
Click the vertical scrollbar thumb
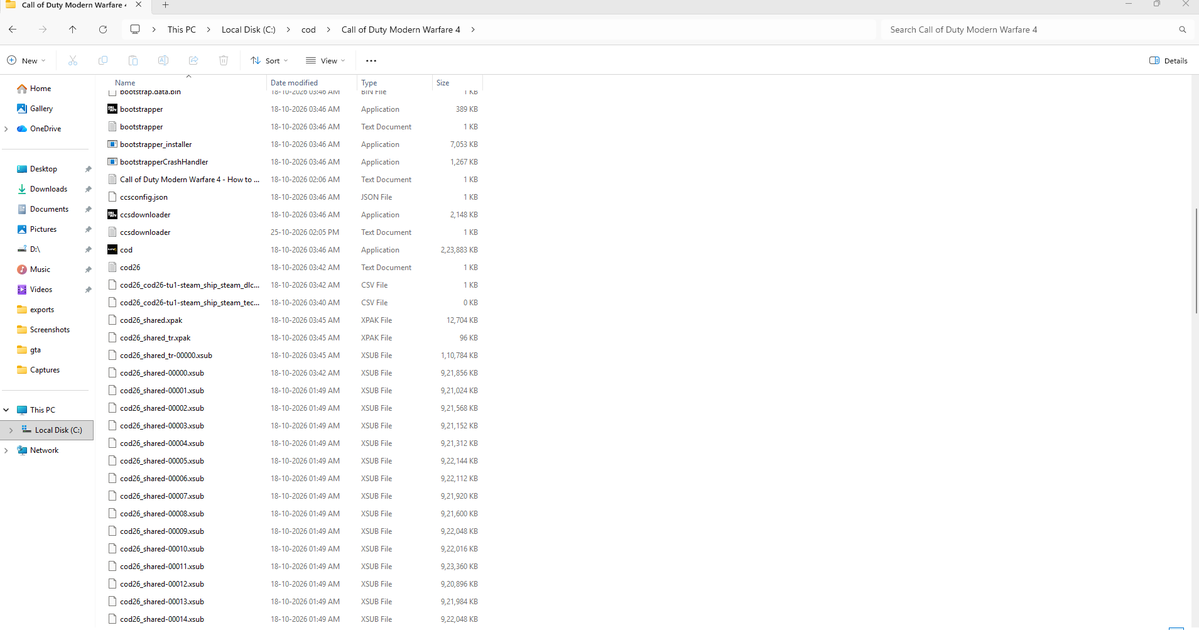(1195, 260)
